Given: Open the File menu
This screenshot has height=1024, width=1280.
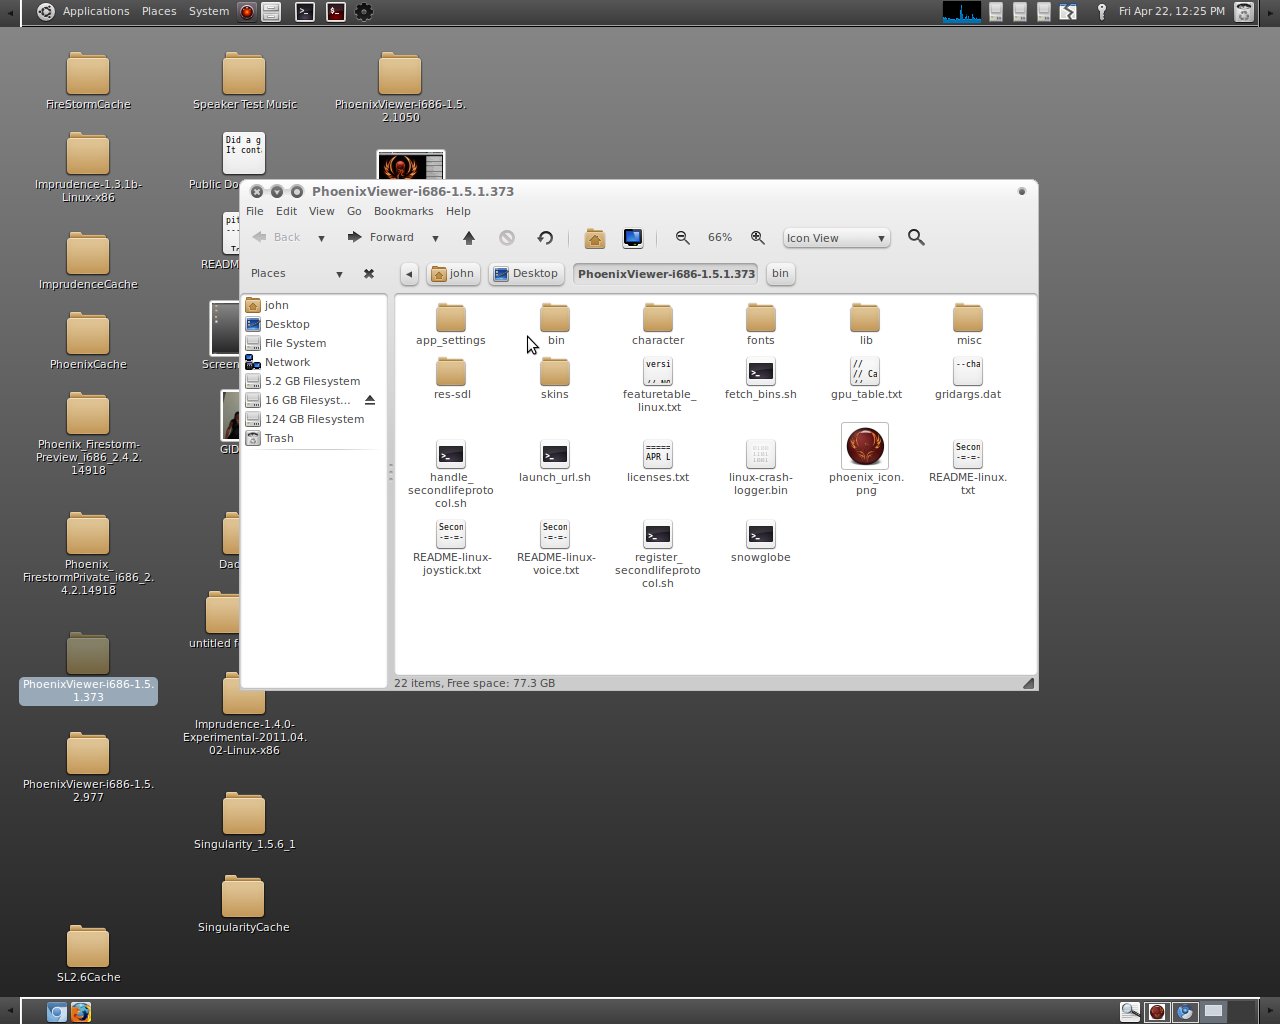Looking at the screenshot, I should point(255,211).
